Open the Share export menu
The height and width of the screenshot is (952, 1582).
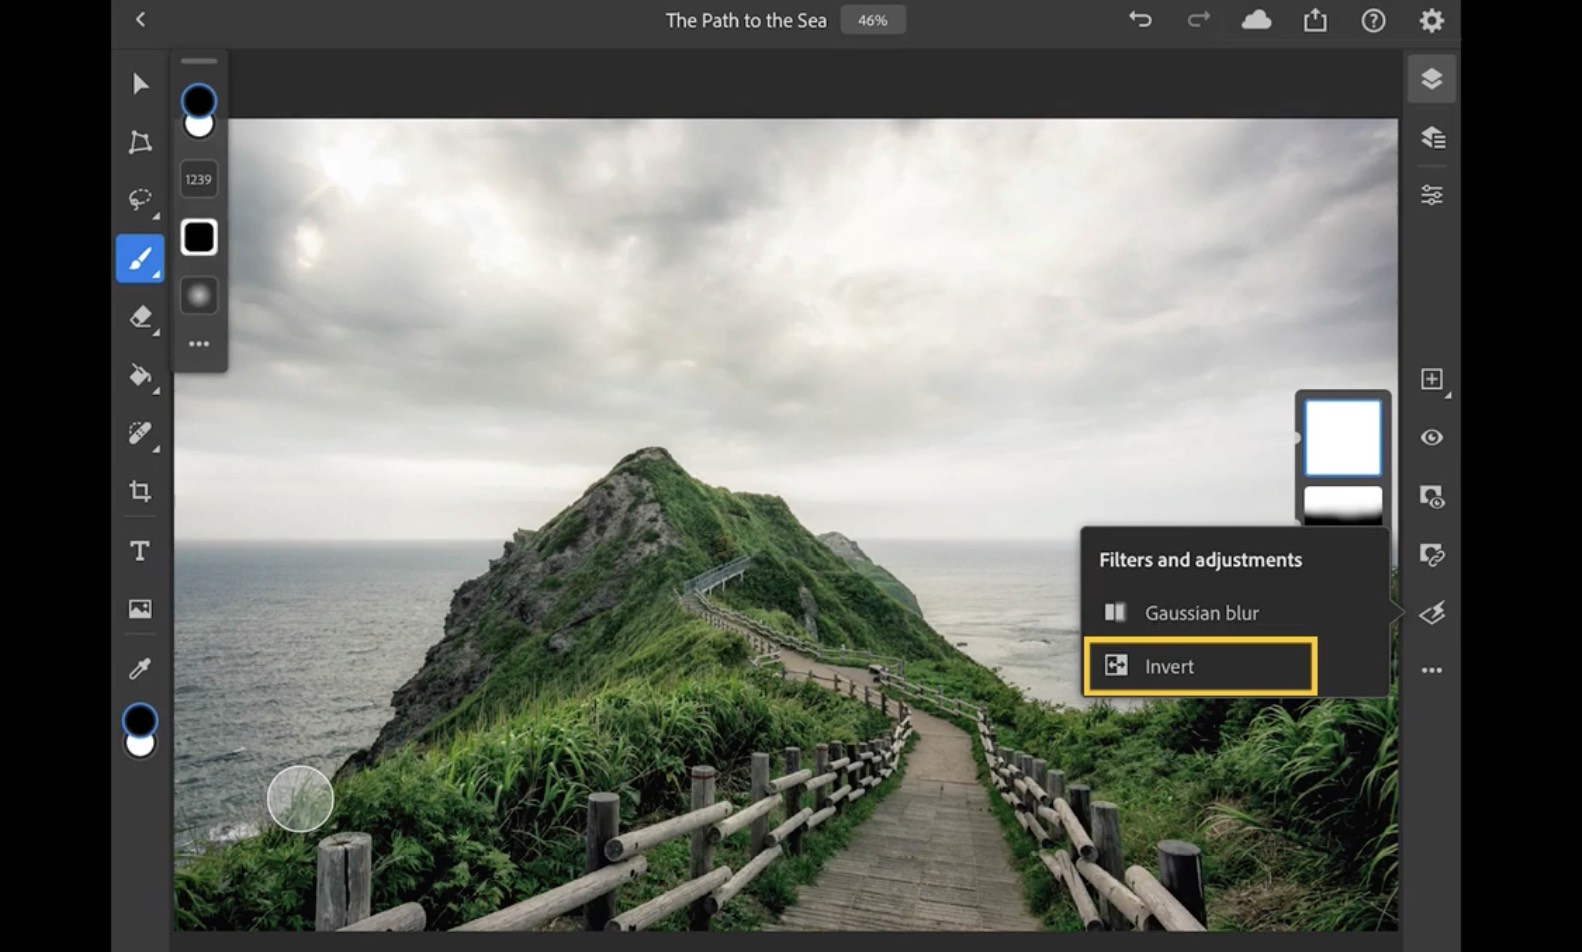pos(1315,20)
